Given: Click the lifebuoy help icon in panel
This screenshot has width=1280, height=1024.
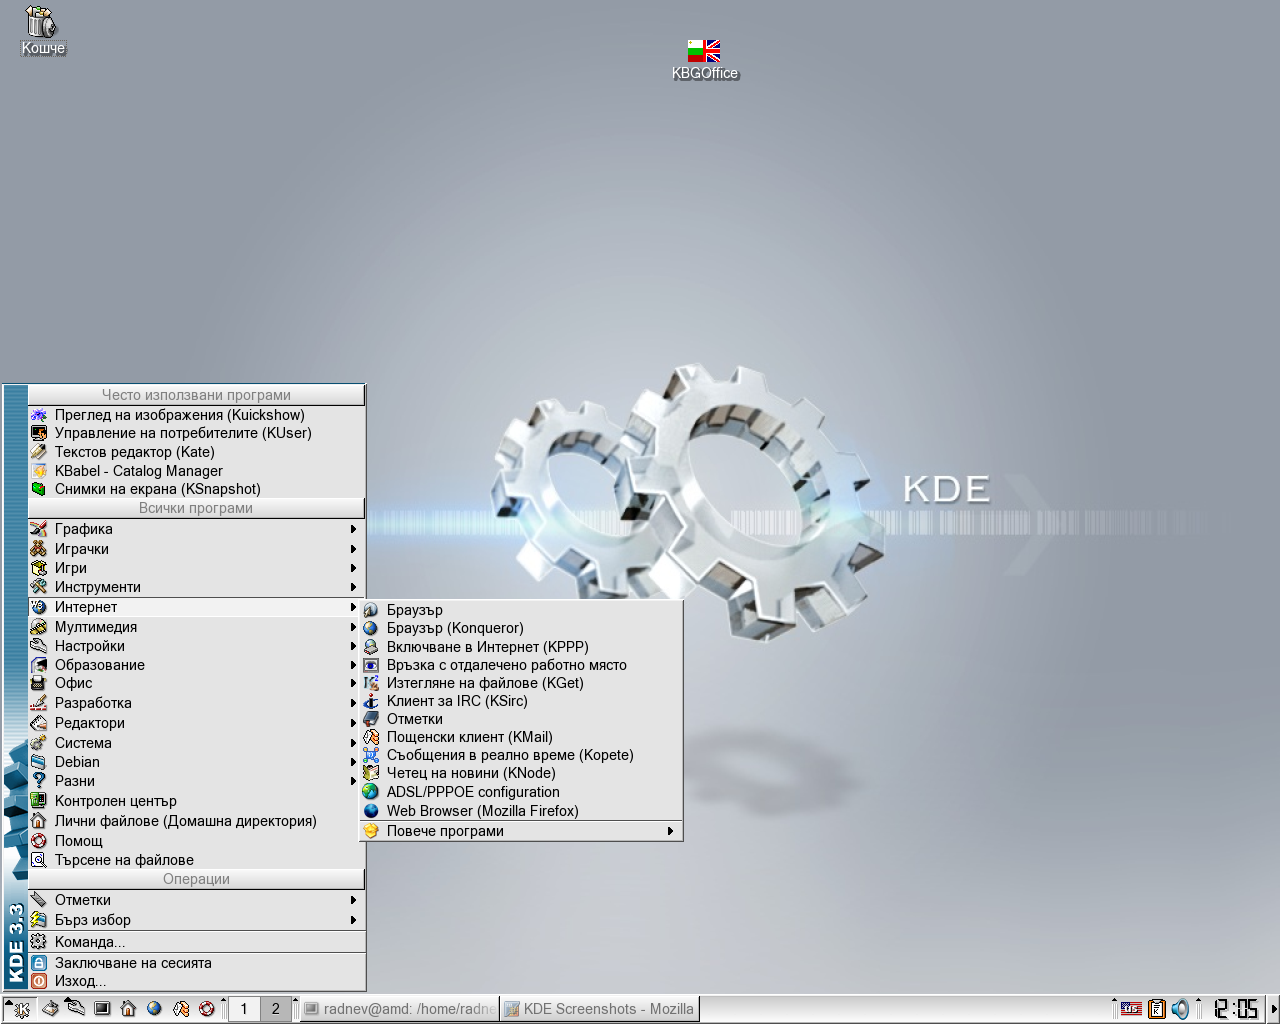Looking at the screenshot, I should pyautogui.click(x=207, y=1009).
